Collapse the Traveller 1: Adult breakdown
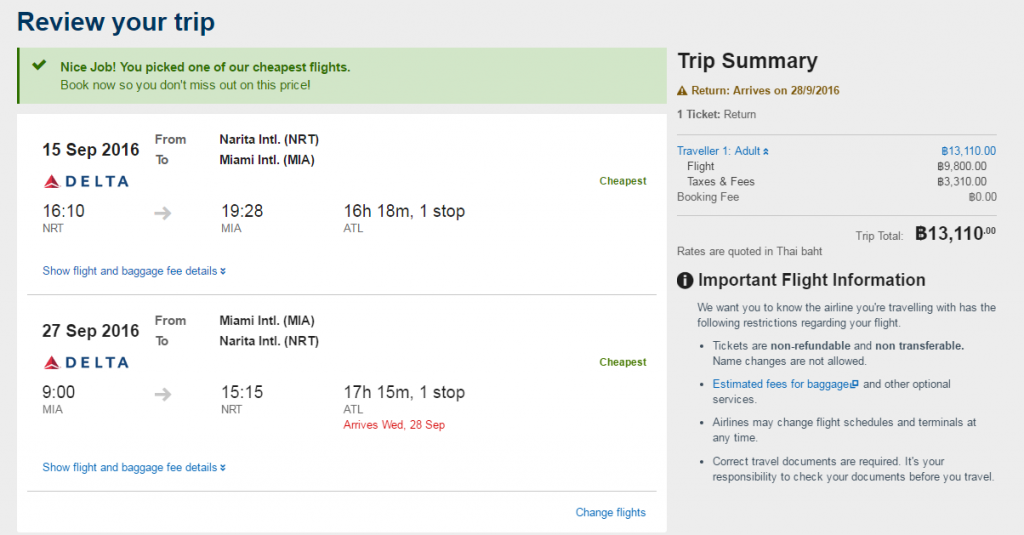Viewport: 1024px width, 535px height. point(723,151)
